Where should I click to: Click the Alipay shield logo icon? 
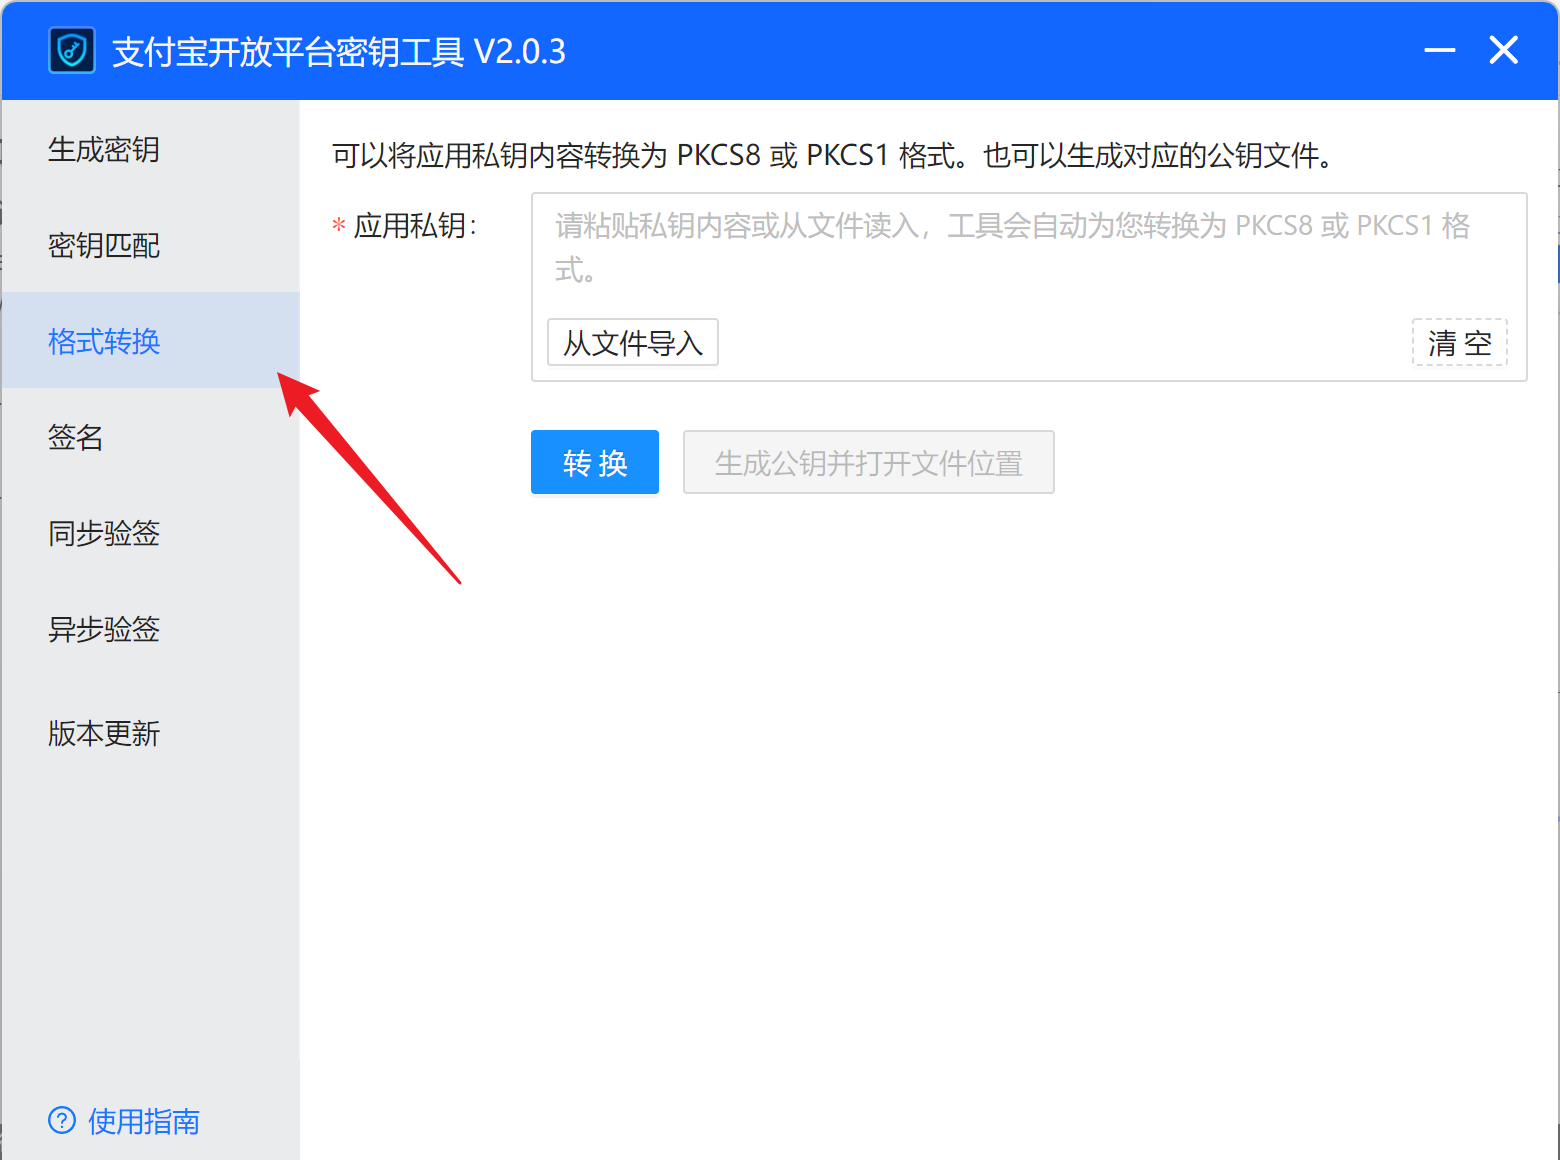point(72,50)
